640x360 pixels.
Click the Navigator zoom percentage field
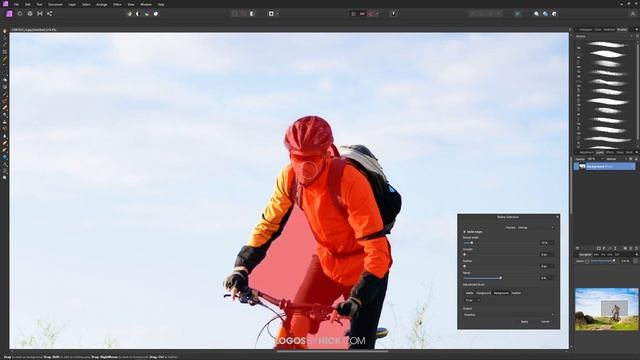click(625, 261)
